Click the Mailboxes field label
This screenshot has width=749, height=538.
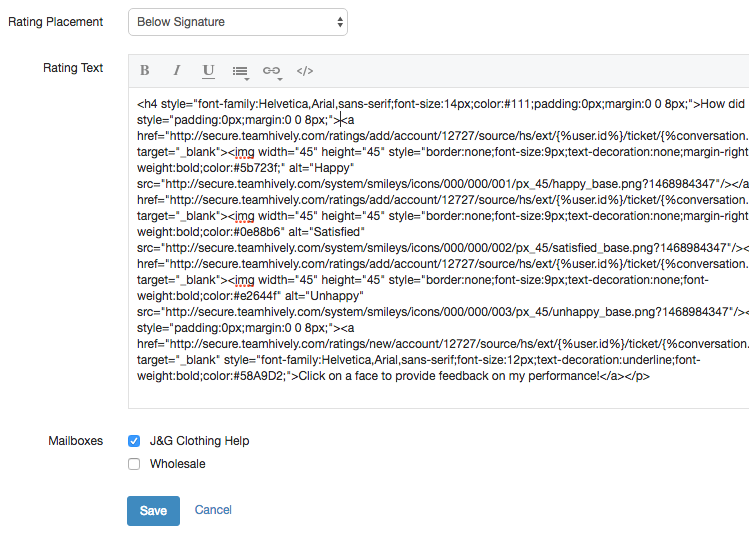(x=76, y=441)
